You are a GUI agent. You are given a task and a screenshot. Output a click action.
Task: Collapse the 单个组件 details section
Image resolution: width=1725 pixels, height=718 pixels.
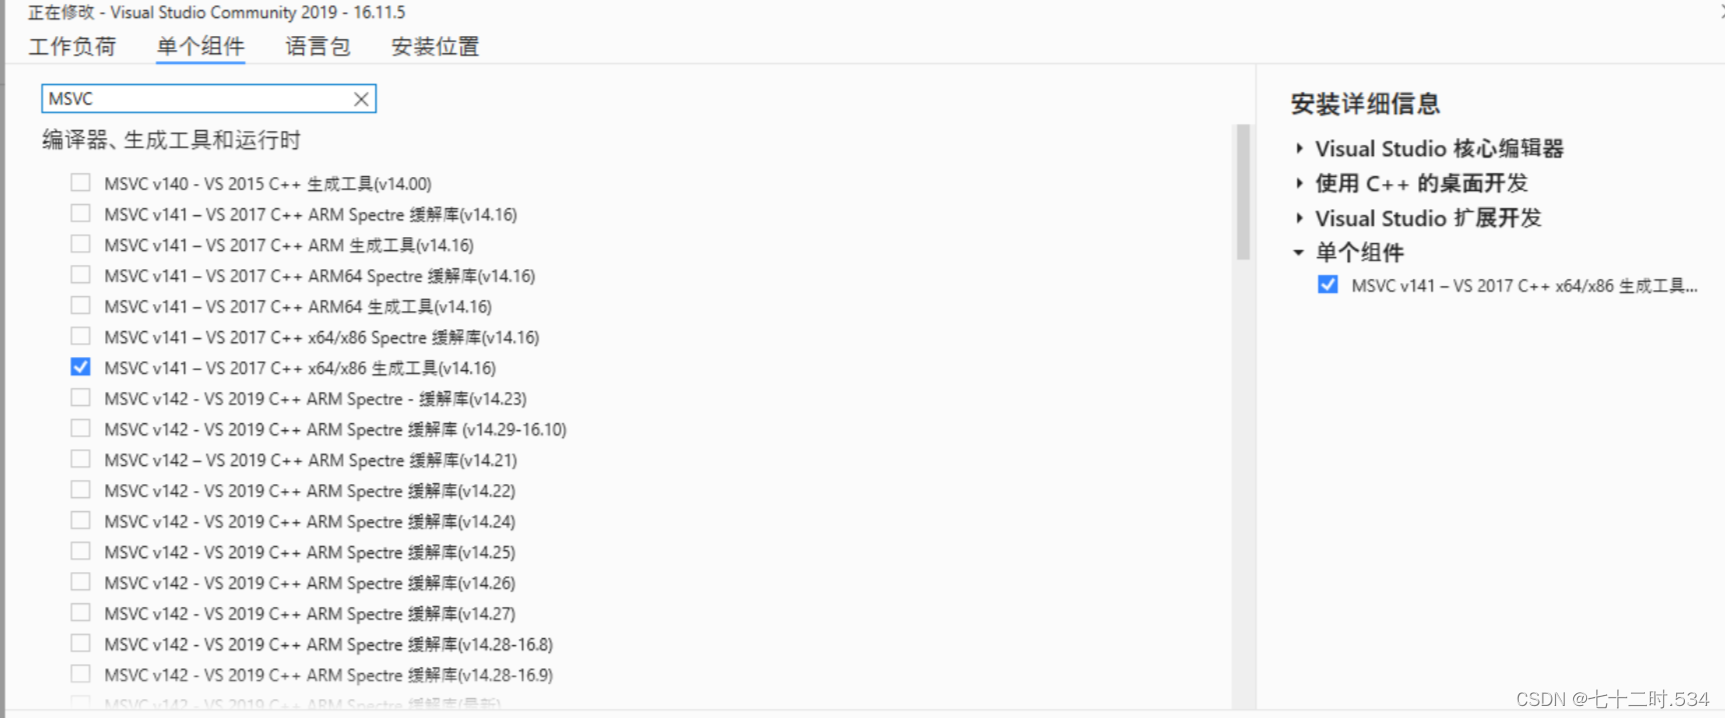pyautogui.click(x=1297, y=252)
